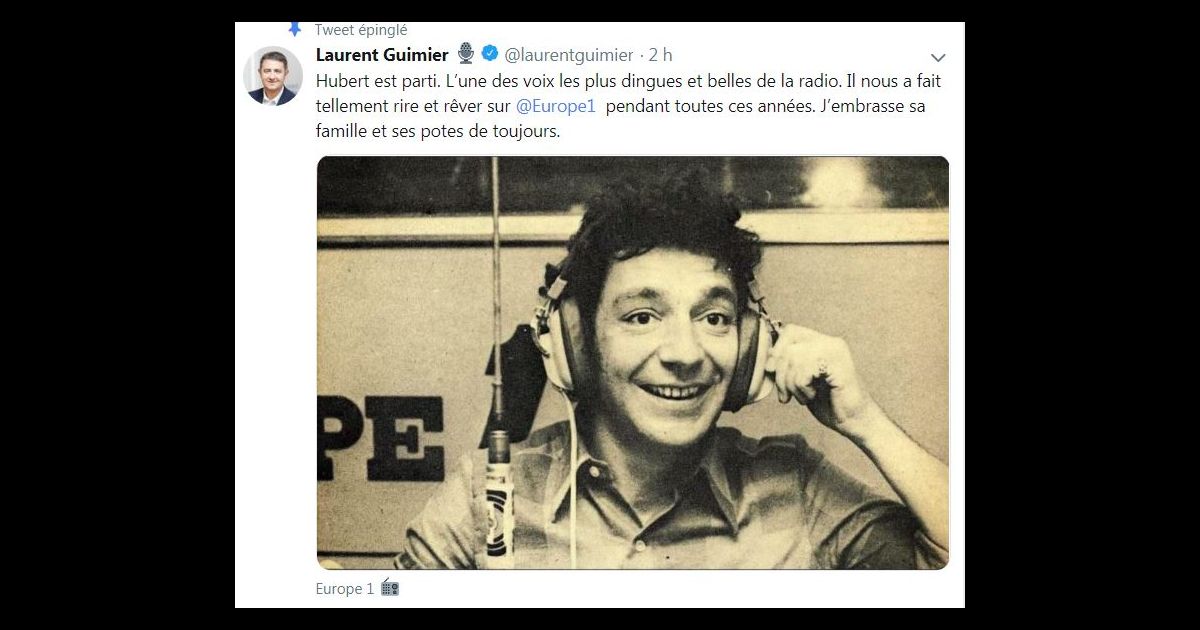Click the microphone emoji beside the name

click(466, 54)
